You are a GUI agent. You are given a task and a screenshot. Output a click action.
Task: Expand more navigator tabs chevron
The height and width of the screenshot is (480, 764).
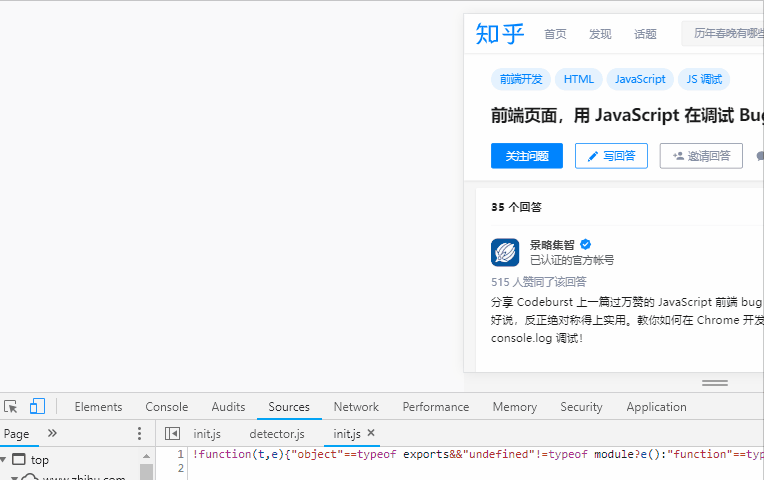click(x=52, y=433)
